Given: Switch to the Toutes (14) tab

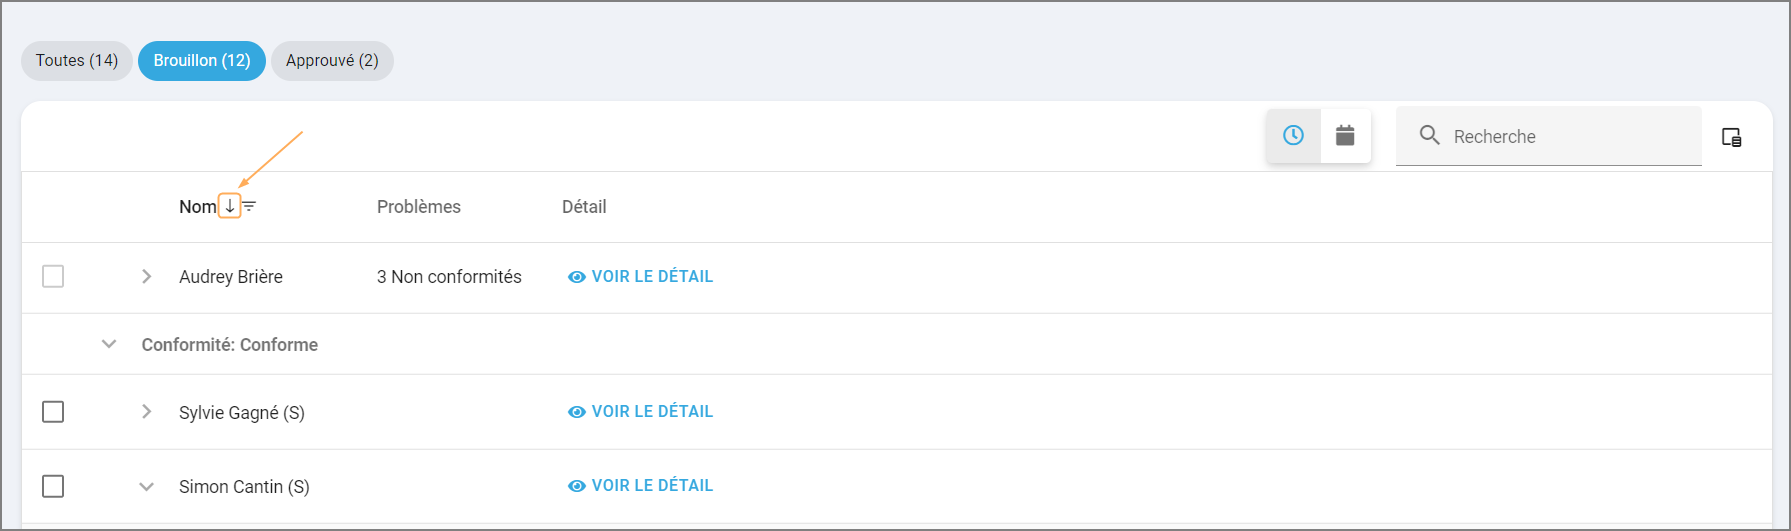Looking at the screenshot, I should [77, 61].
